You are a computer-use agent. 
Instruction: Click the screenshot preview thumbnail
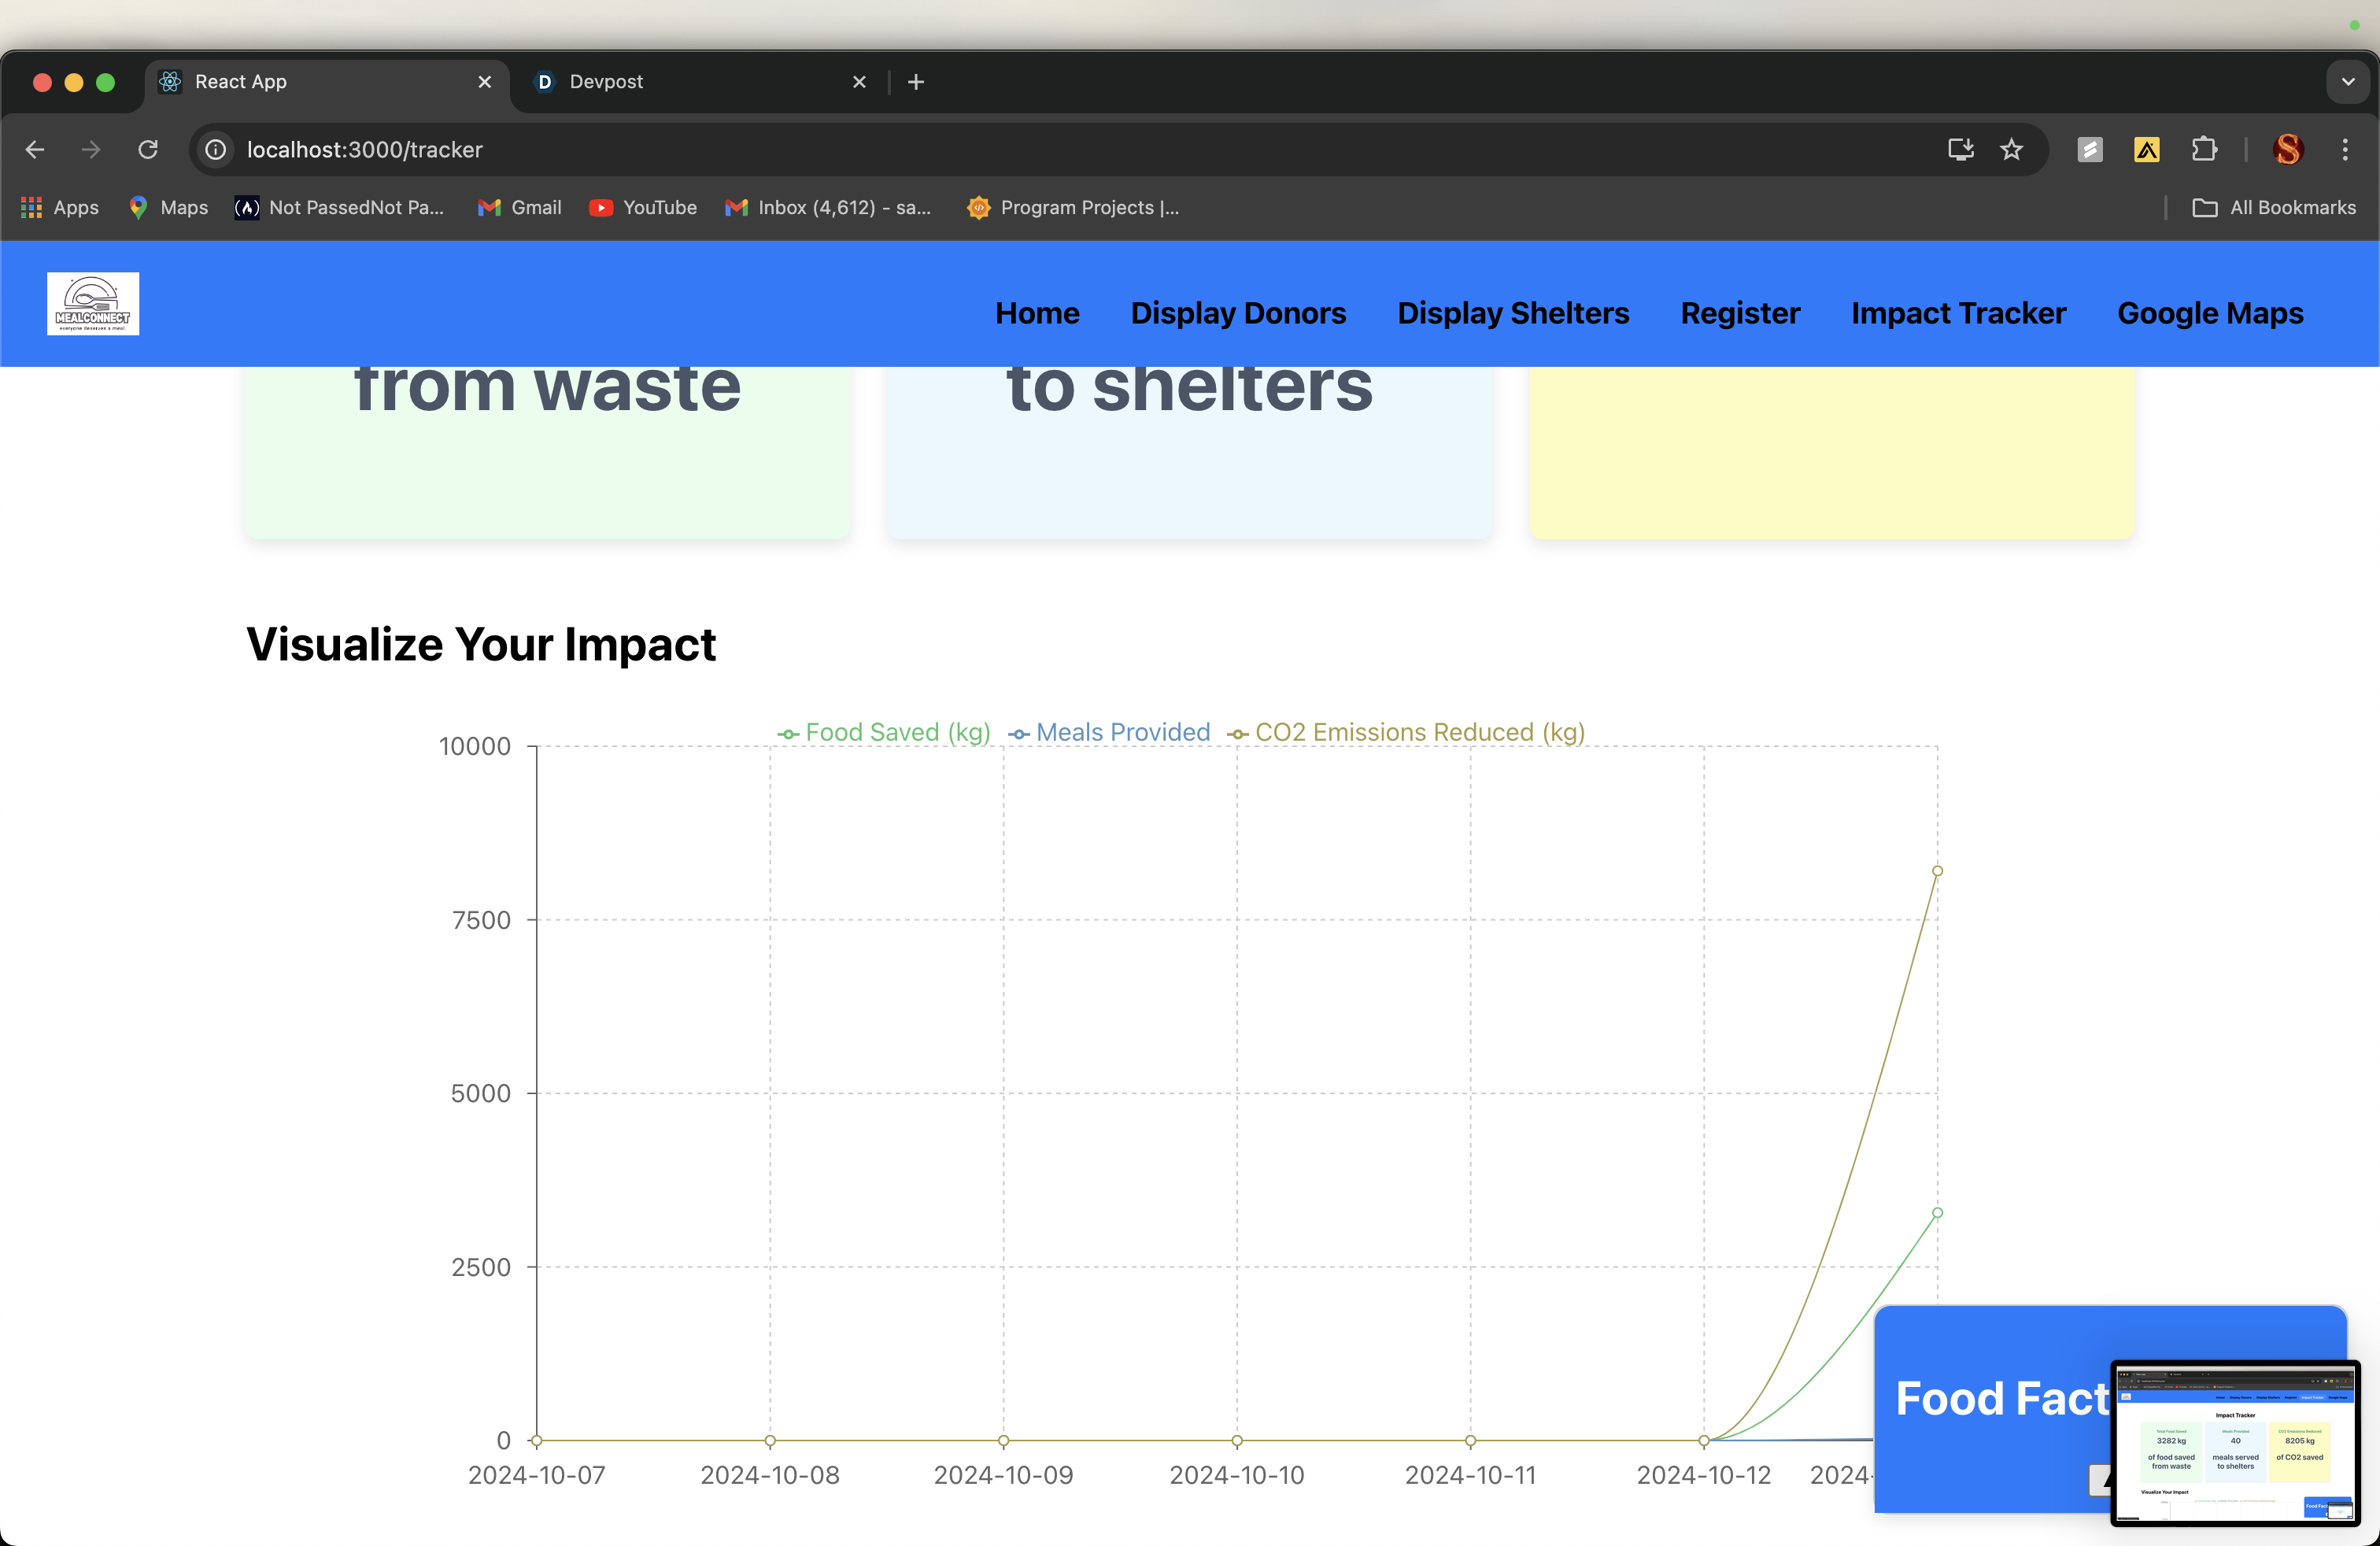pos(2235,1442)
